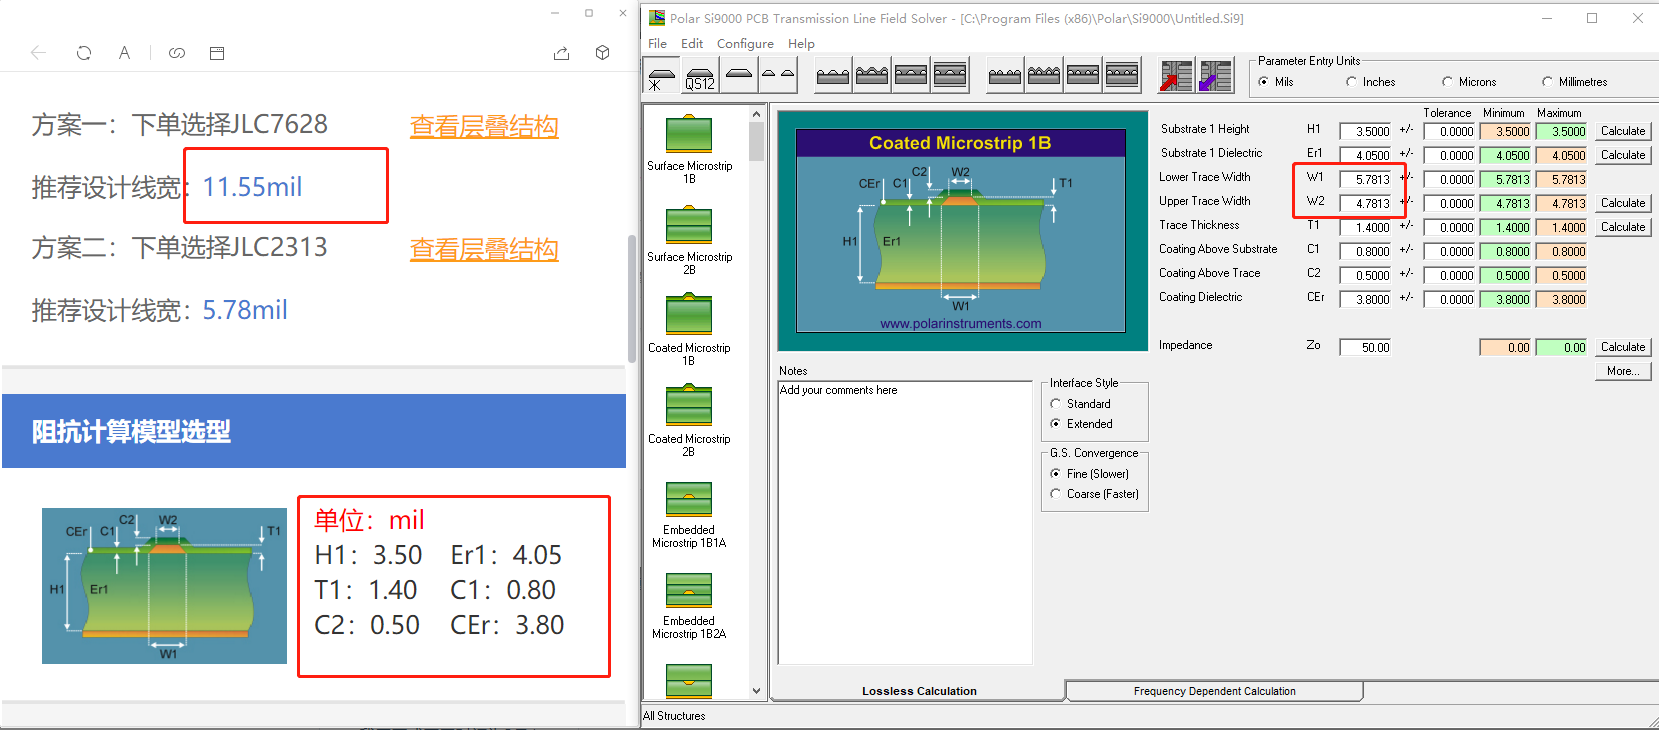Click the H1 tolerance input field
Screen dimensions: 1659x730
1449,131
